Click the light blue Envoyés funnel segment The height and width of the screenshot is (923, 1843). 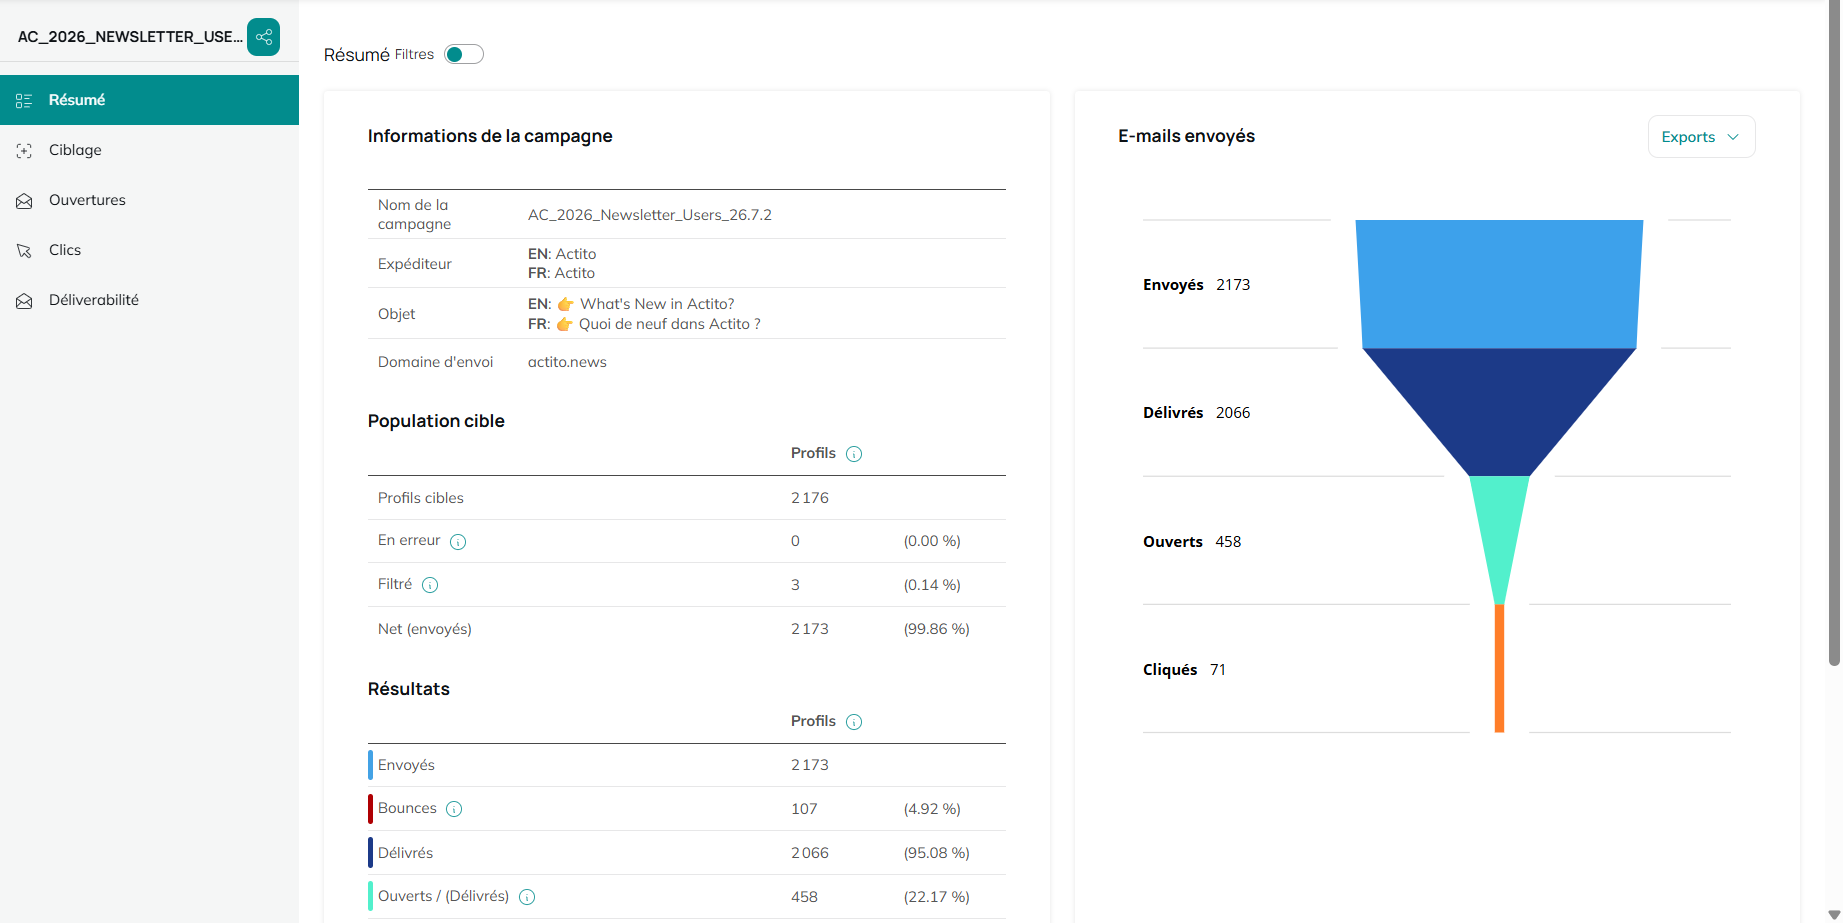point(1499,284)
